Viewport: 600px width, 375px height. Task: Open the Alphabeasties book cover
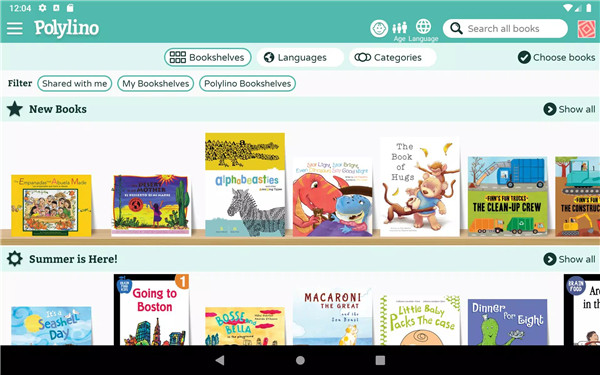point(245,184)
